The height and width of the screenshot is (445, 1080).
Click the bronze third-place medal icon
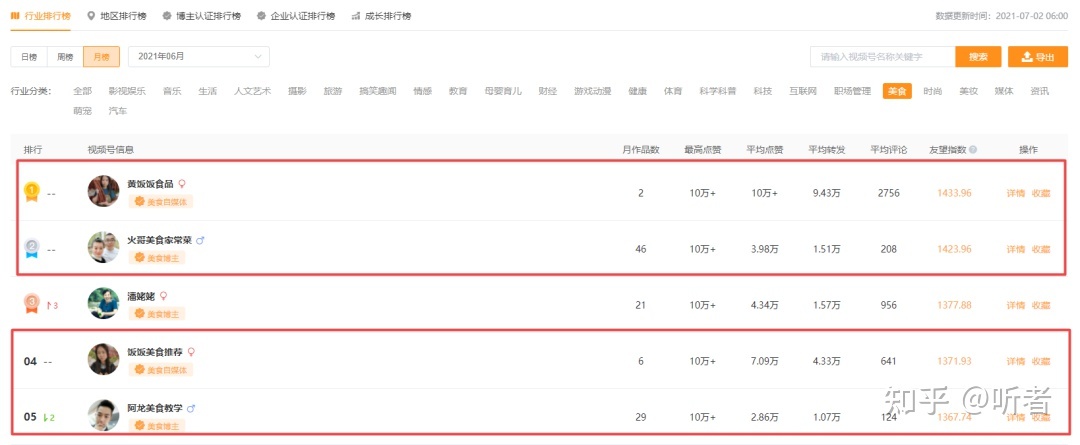click(x=32, y=303)
